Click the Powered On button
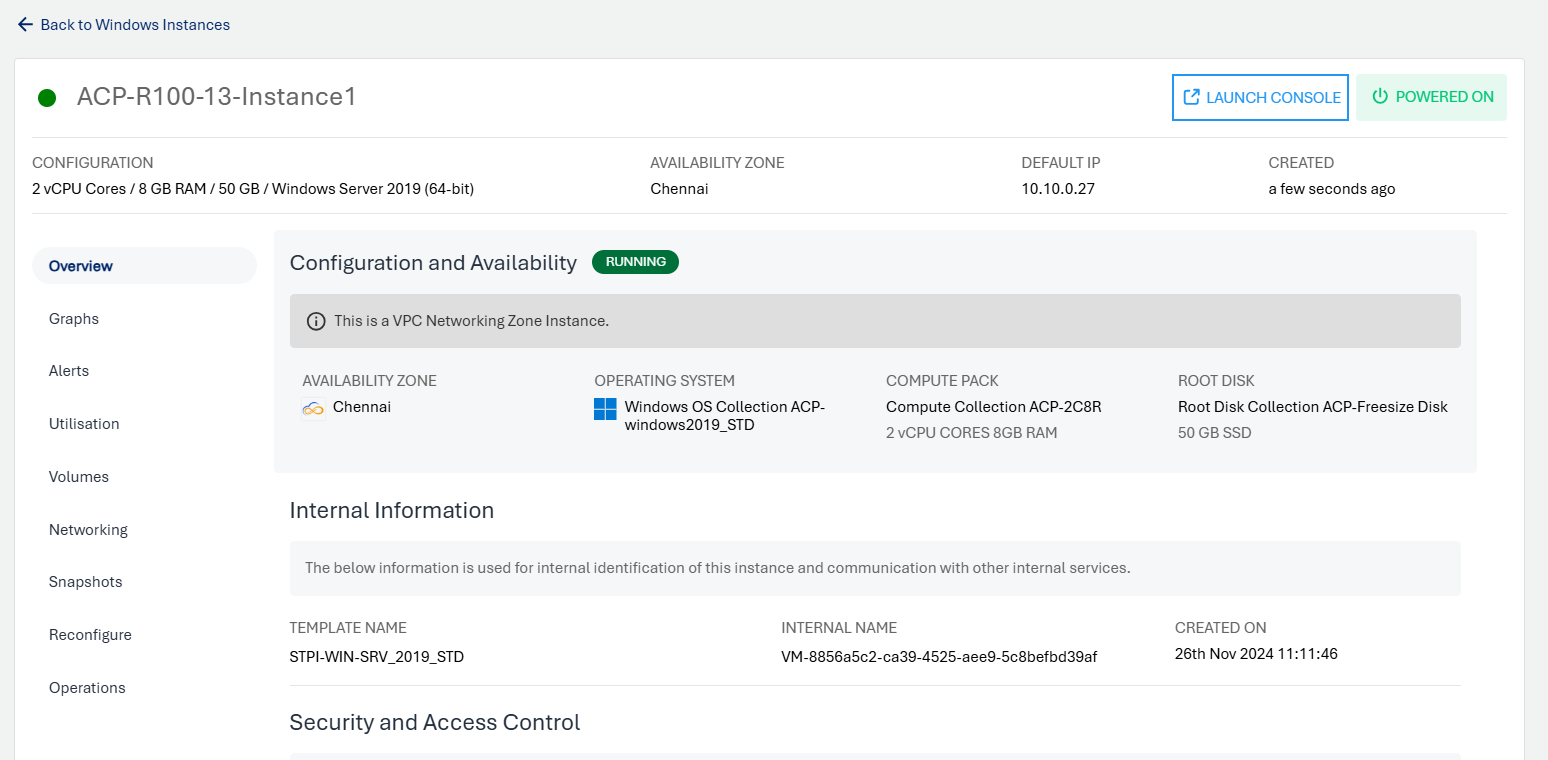The image size is (1548, 760). tap(1431, 97)
